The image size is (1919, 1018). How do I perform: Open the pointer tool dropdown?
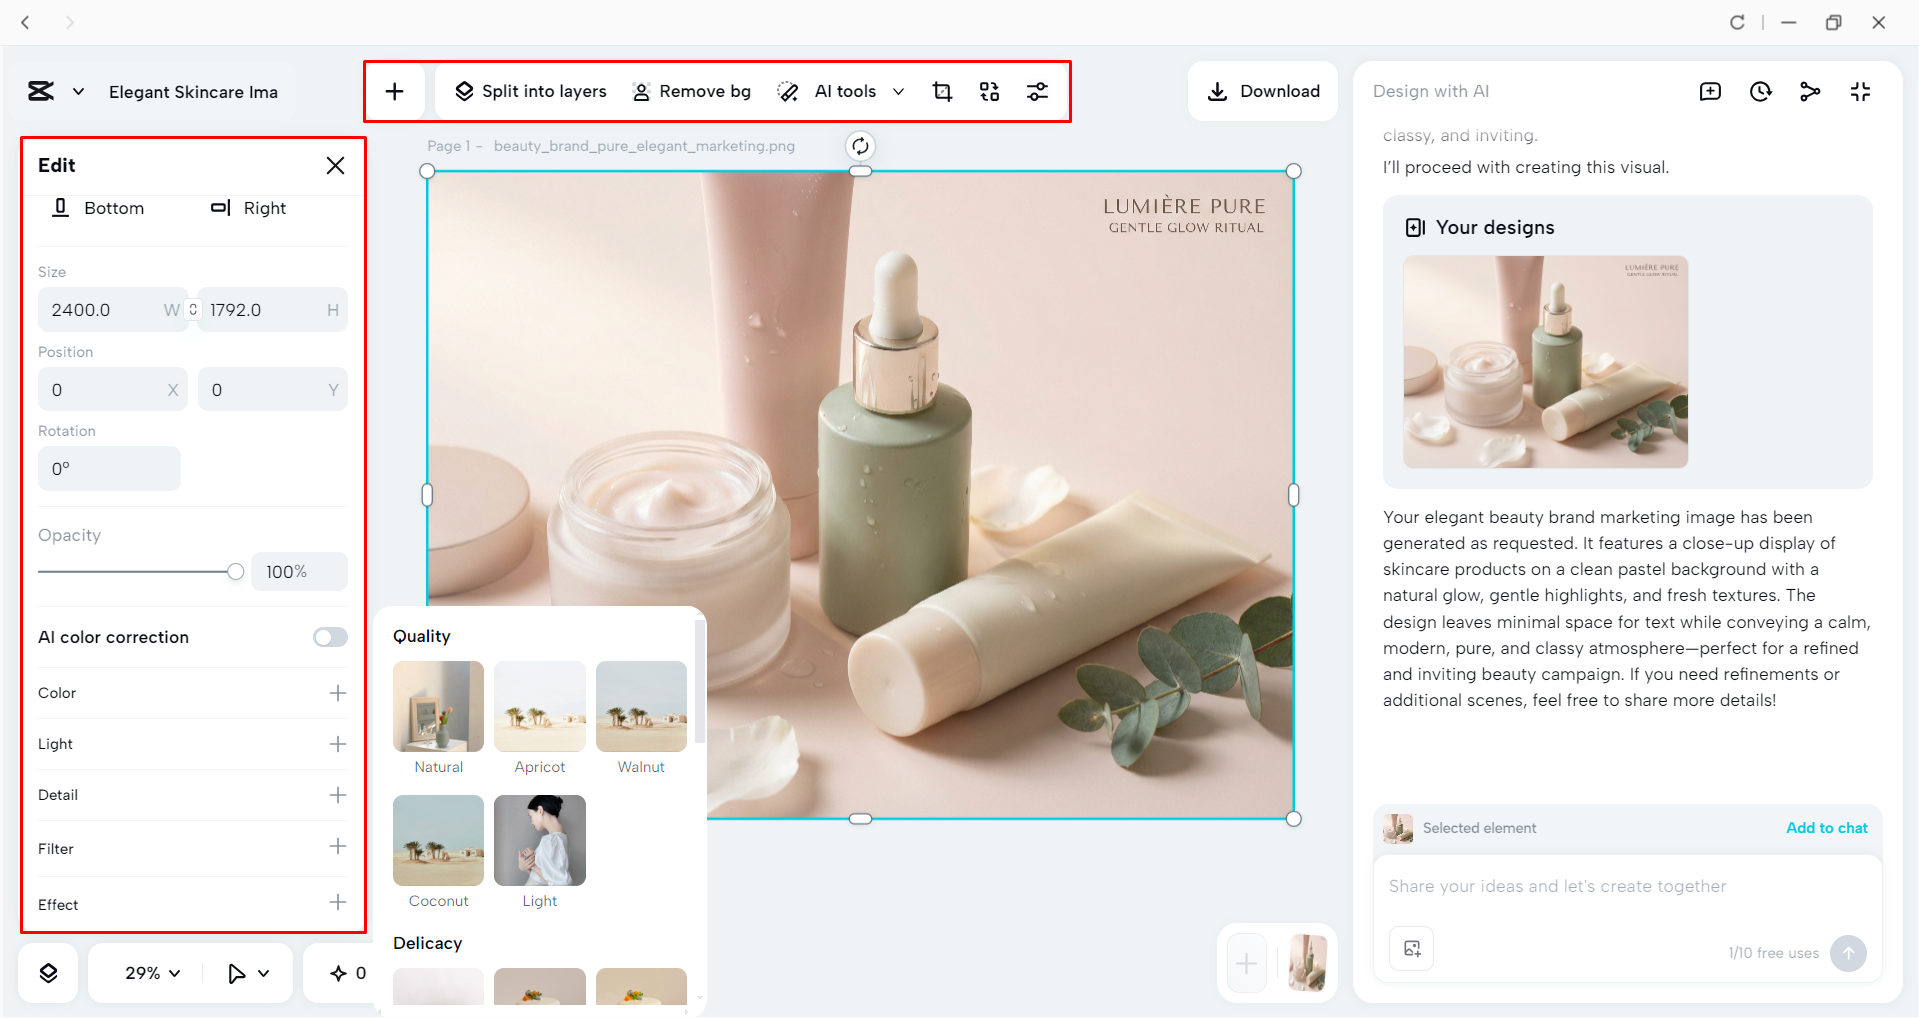pos(248,973)
